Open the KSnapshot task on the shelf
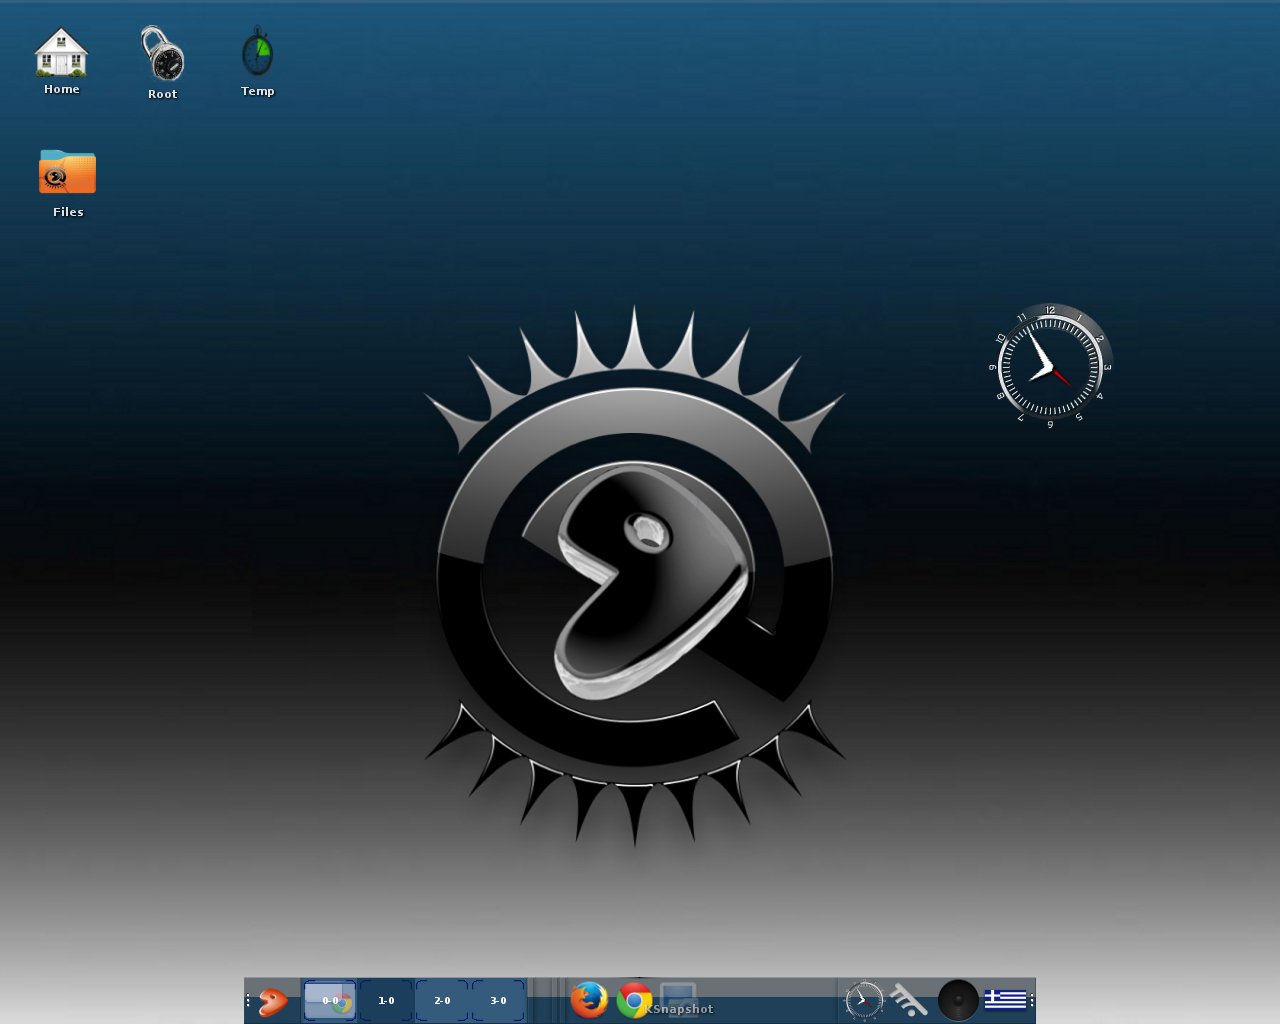 pyautogui.click(x=679, y=1000)
